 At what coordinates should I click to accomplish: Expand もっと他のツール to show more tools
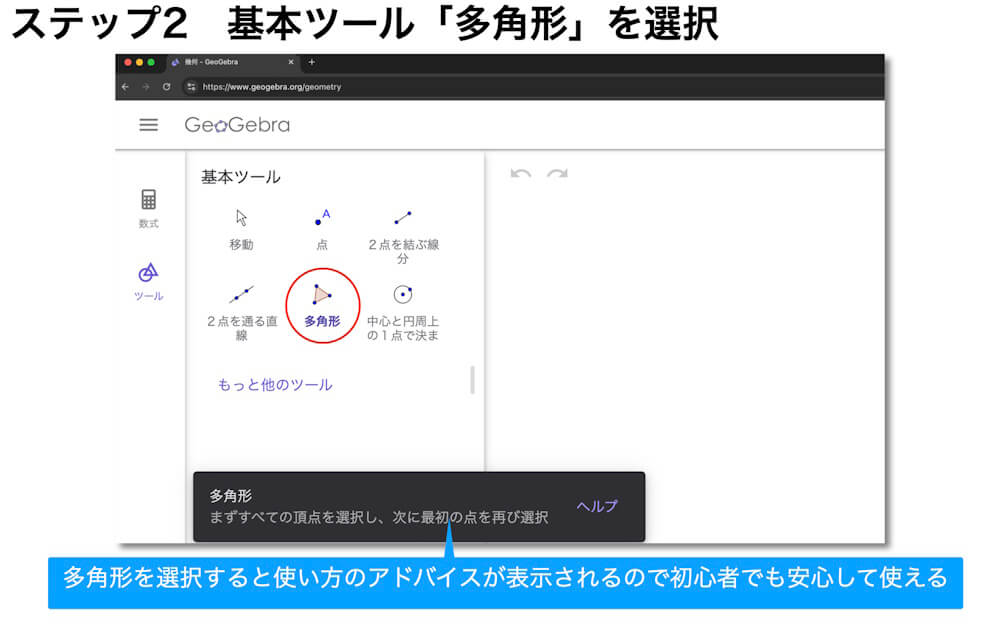click(x=275, y=385)
